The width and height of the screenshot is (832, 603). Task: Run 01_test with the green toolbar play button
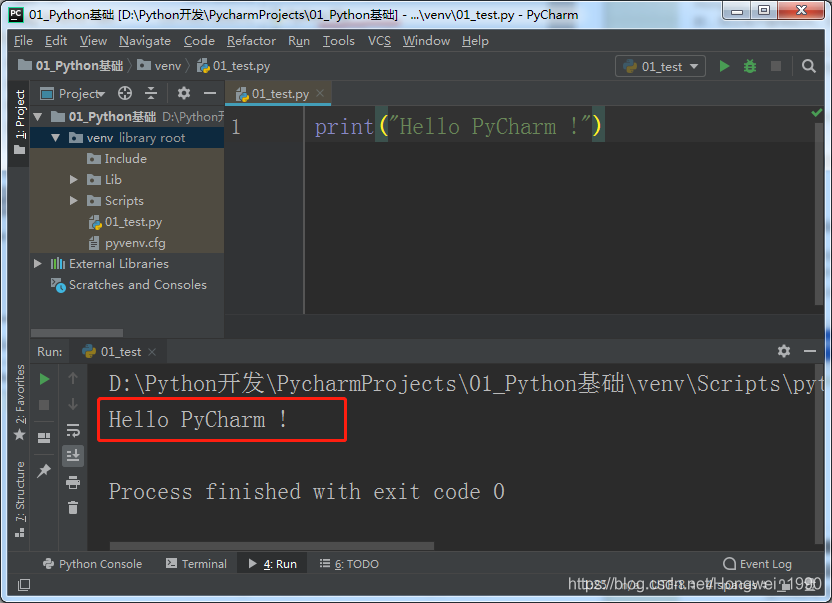click(724, 66)
